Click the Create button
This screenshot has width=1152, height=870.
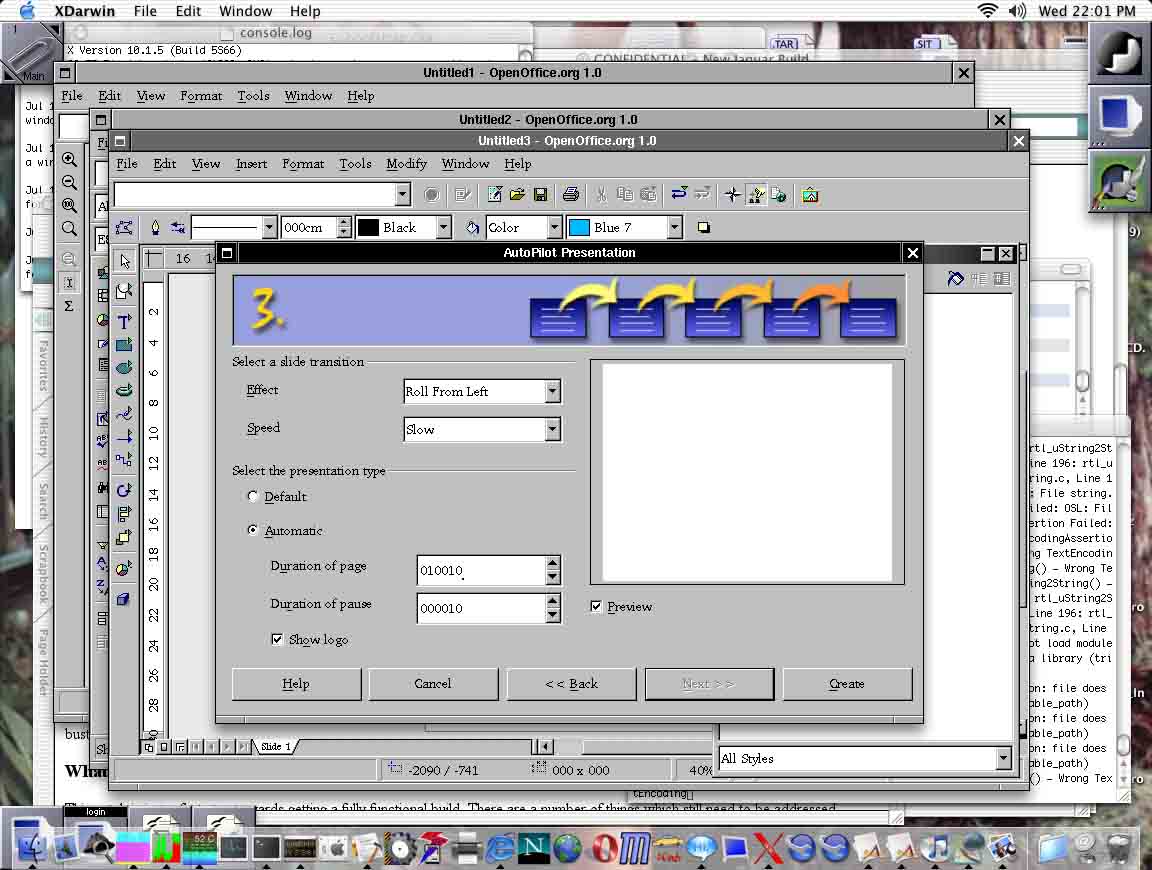(846, 683)
